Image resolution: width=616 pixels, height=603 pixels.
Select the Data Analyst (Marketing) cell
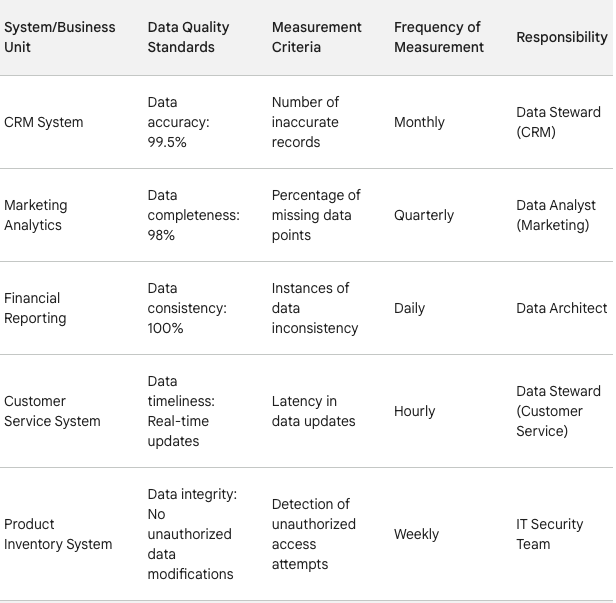click(x=553, y=215)
